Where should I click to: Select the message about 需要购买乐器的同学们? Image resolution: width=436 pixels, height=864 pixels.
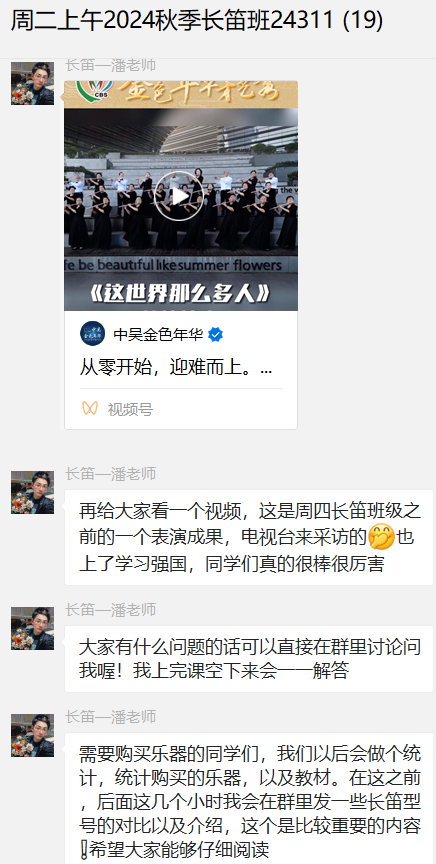pos(249,799)
